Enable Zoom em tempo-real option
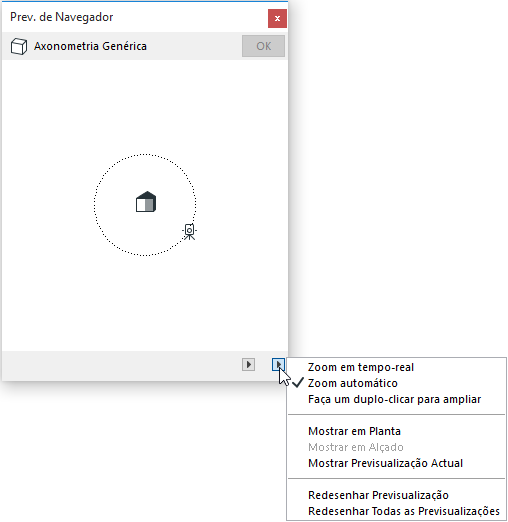Screen dimensions: 508x522 [396, 367]
